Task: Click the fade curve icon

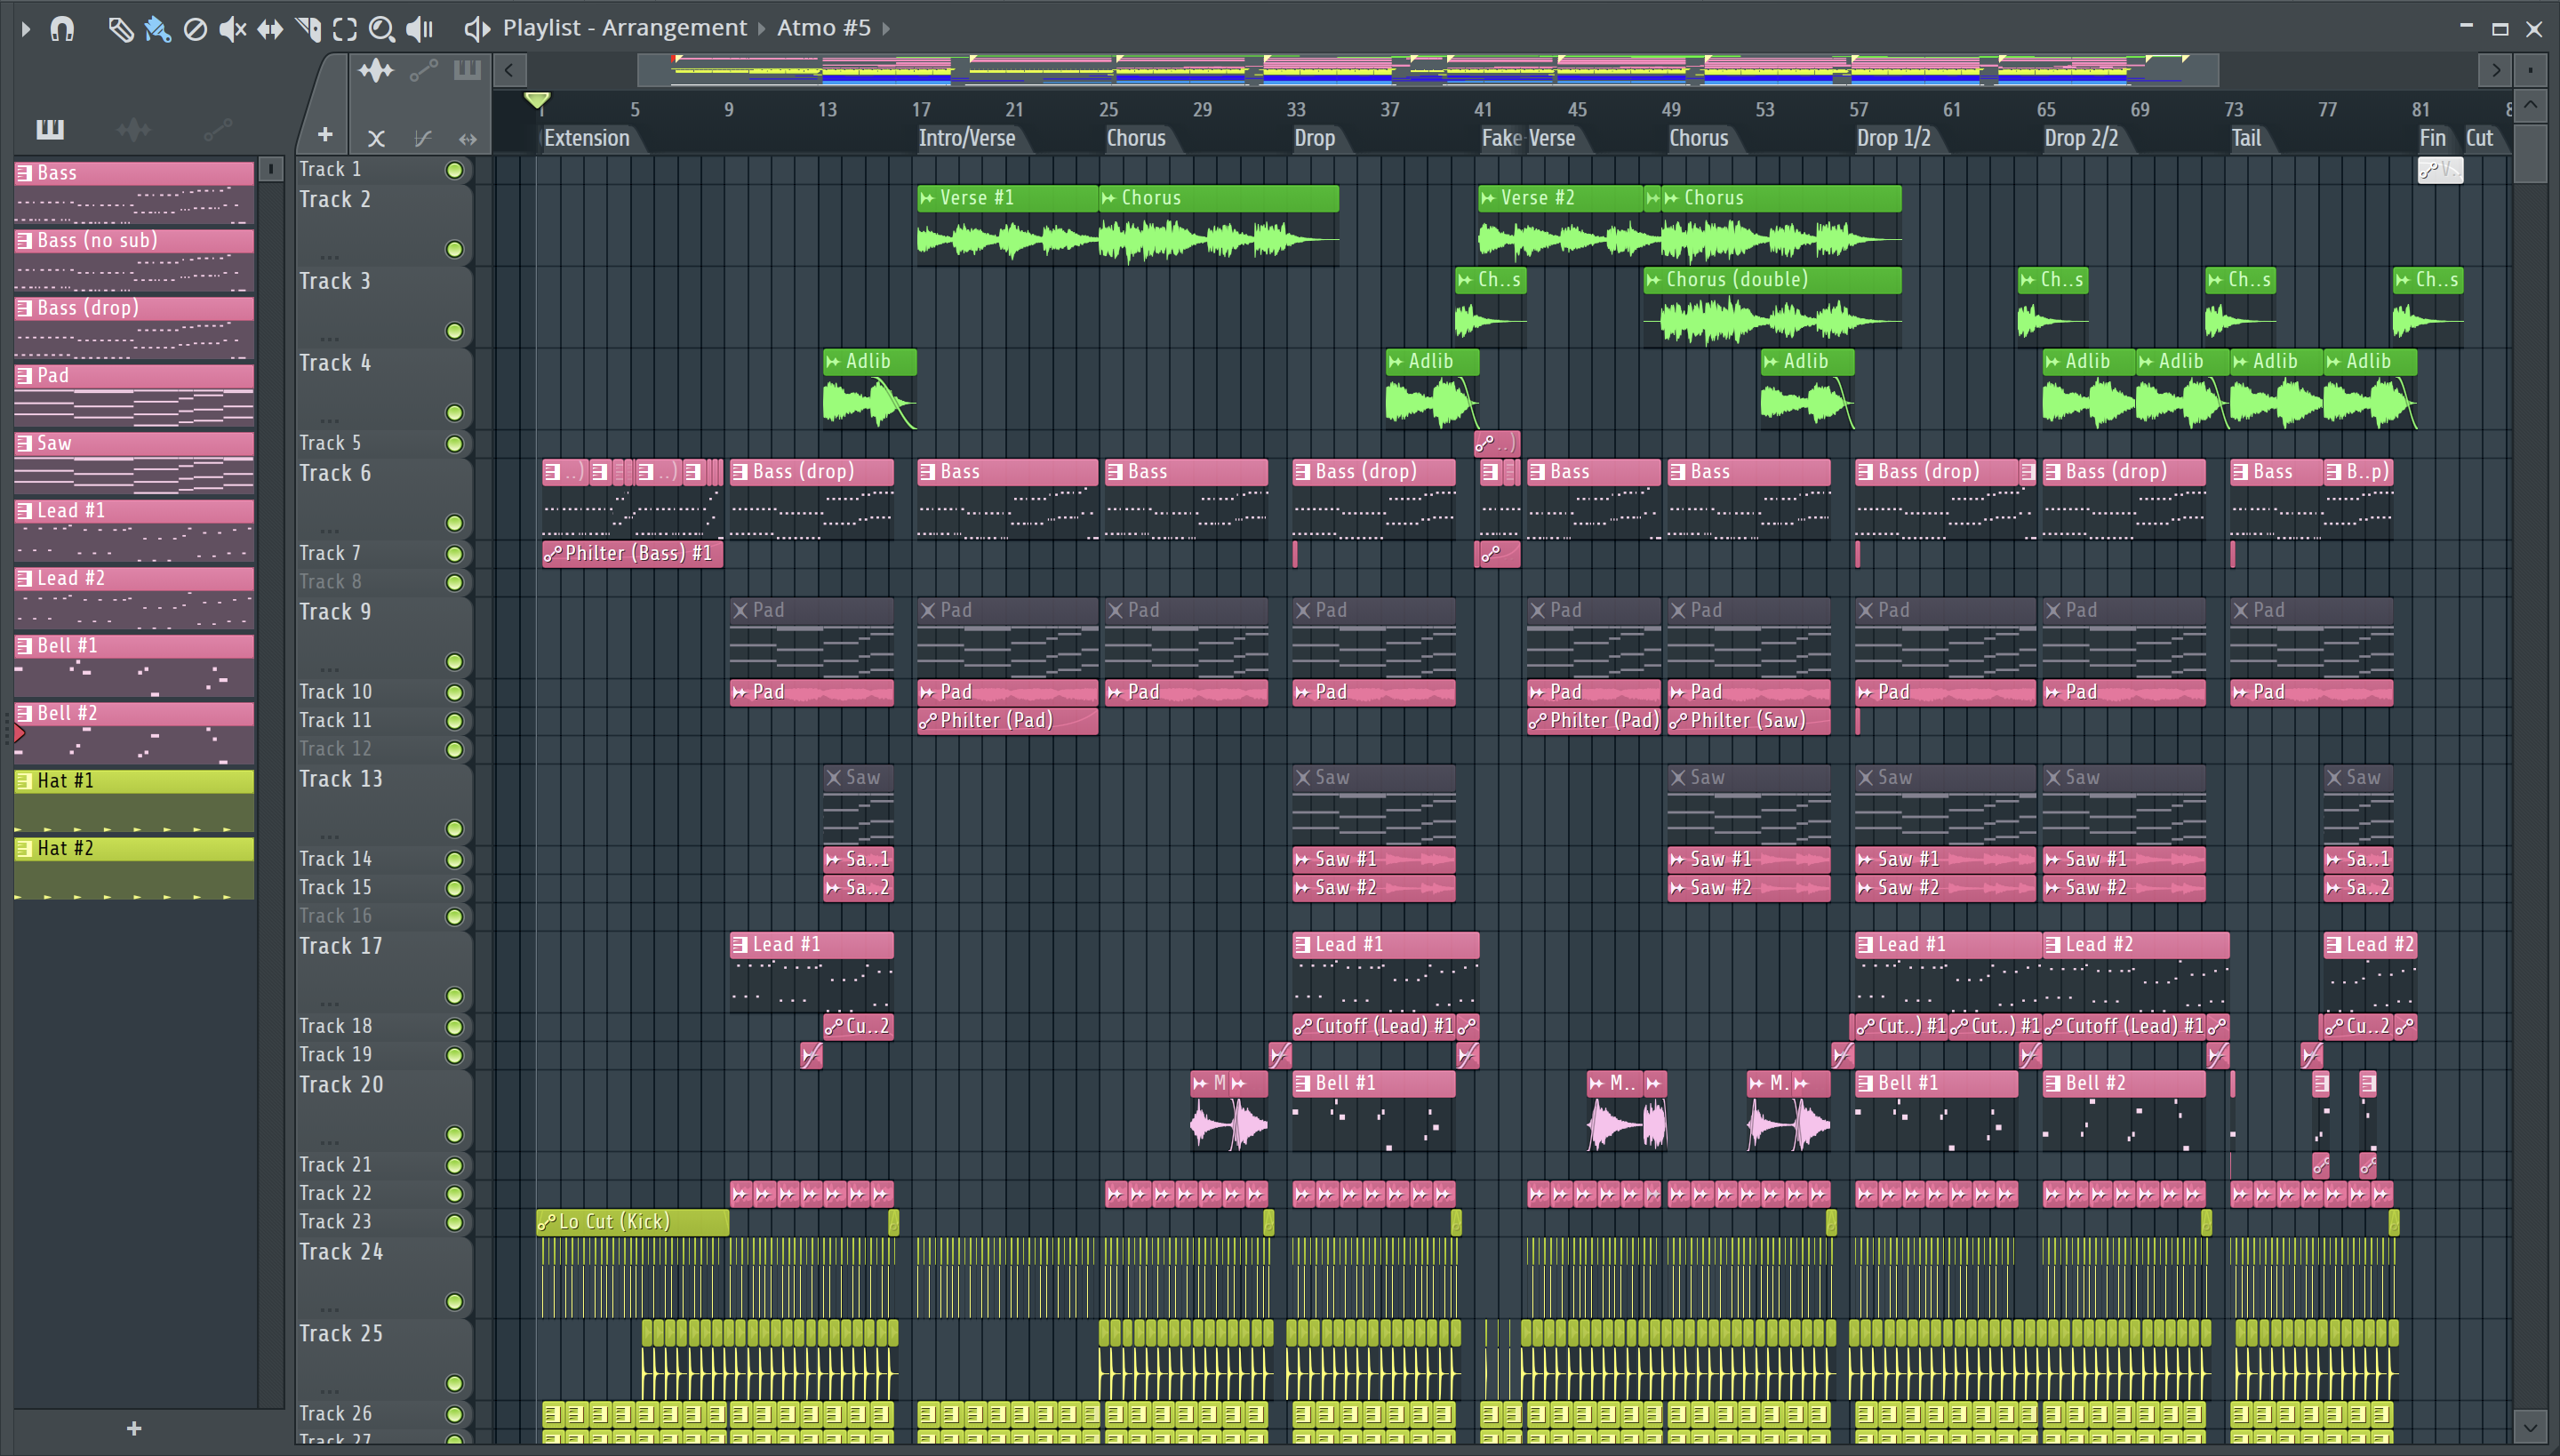Action: [x=423, y=138]
